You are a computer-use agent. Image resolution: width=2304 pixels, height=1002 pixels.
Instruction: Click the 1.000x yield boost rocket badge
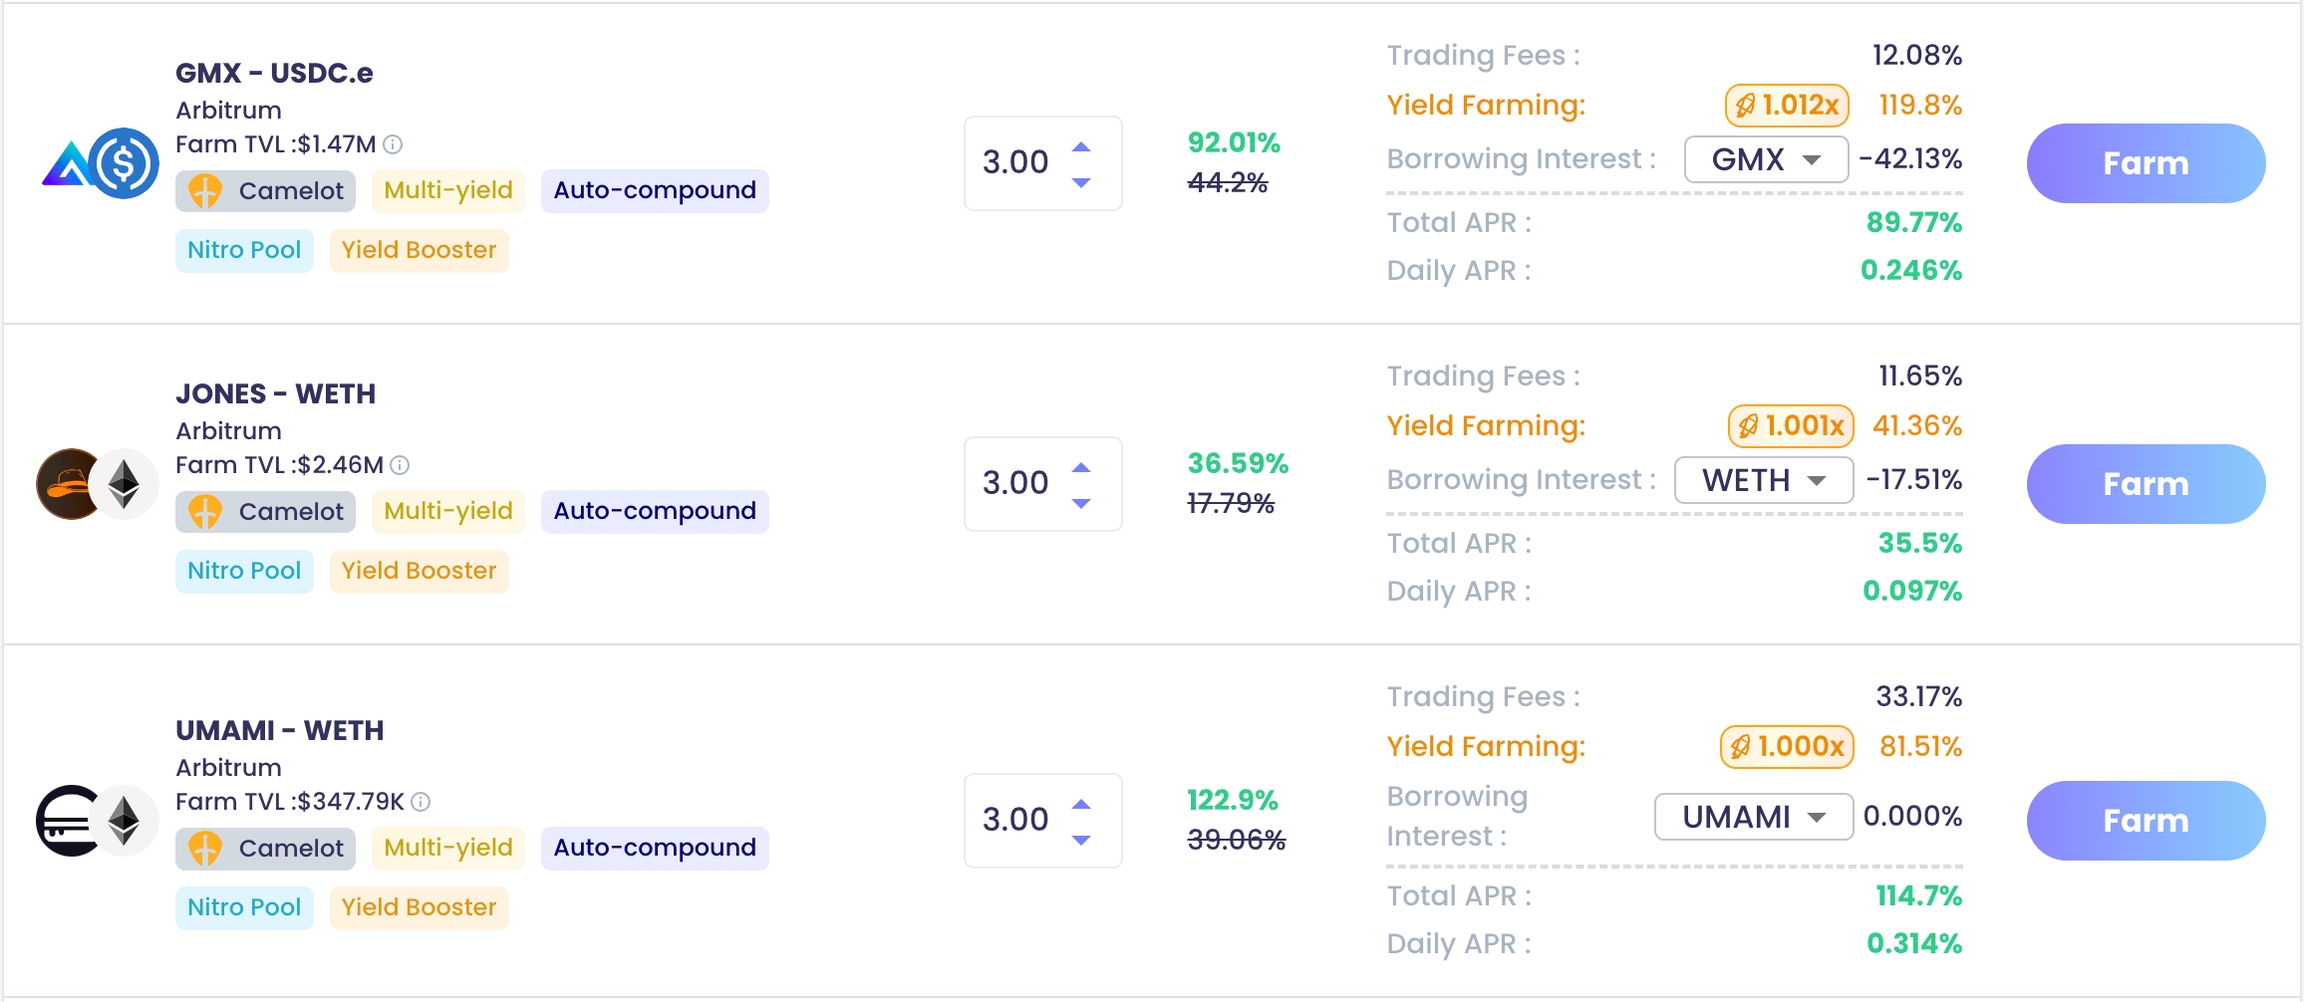pos(1786,747)
